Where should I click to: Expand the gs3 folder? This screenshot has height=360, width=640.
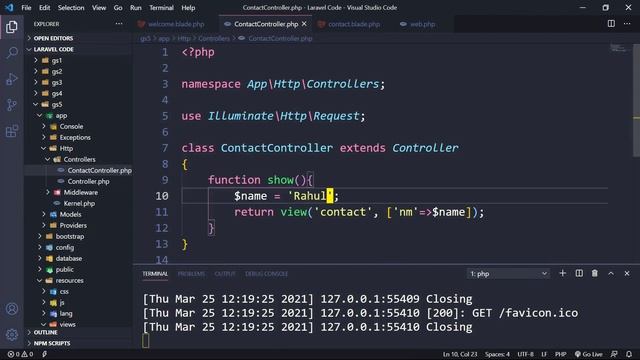click(x=57, y=82)
